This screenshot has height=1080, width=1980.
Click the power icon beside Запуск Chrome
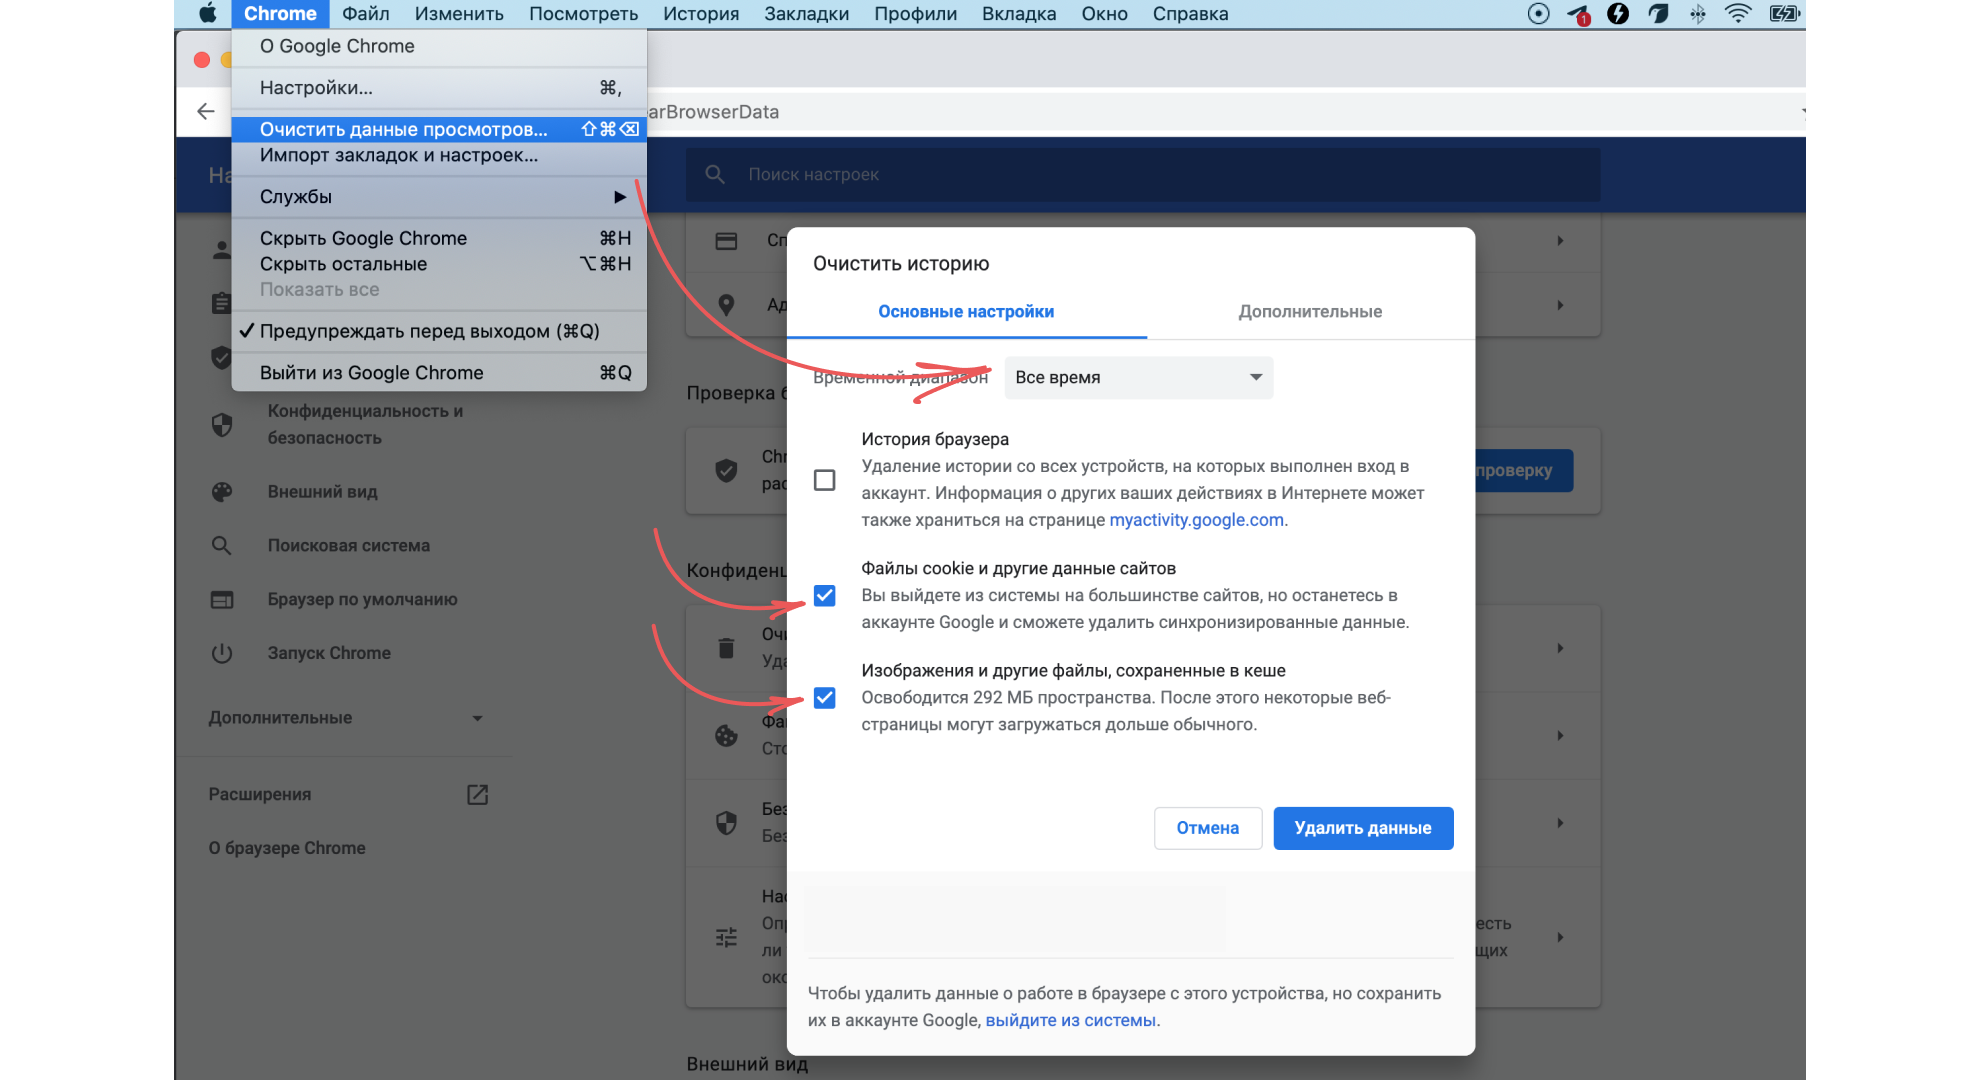click(222, 653)
